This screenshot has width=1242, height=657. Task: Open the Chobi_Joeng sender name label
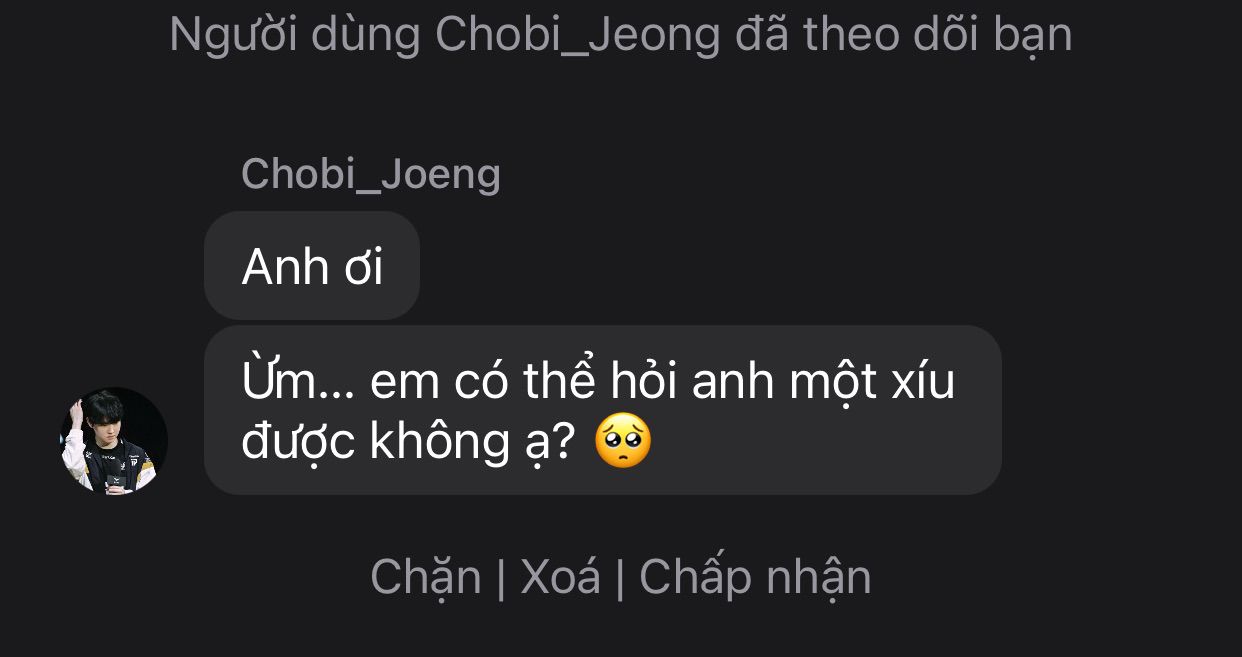point(371,174)
